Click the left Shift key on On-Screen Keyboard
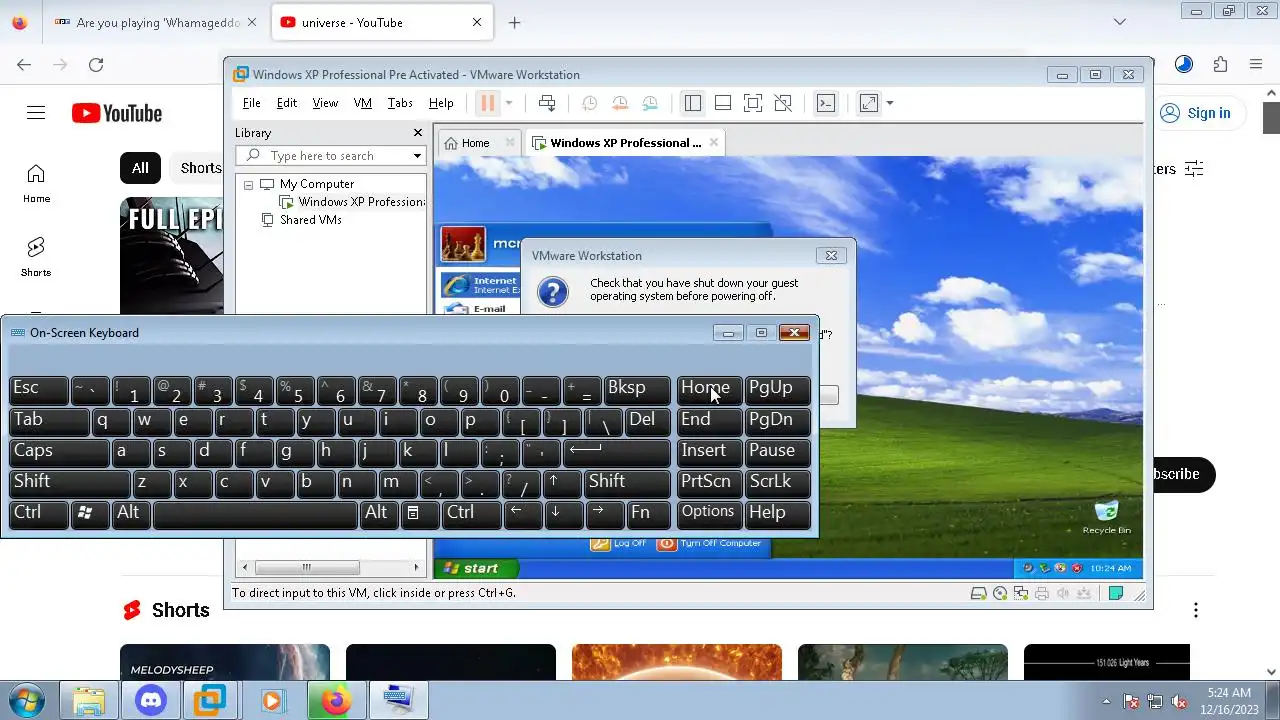The image size is (1280, 720). (x=69, y=482)
